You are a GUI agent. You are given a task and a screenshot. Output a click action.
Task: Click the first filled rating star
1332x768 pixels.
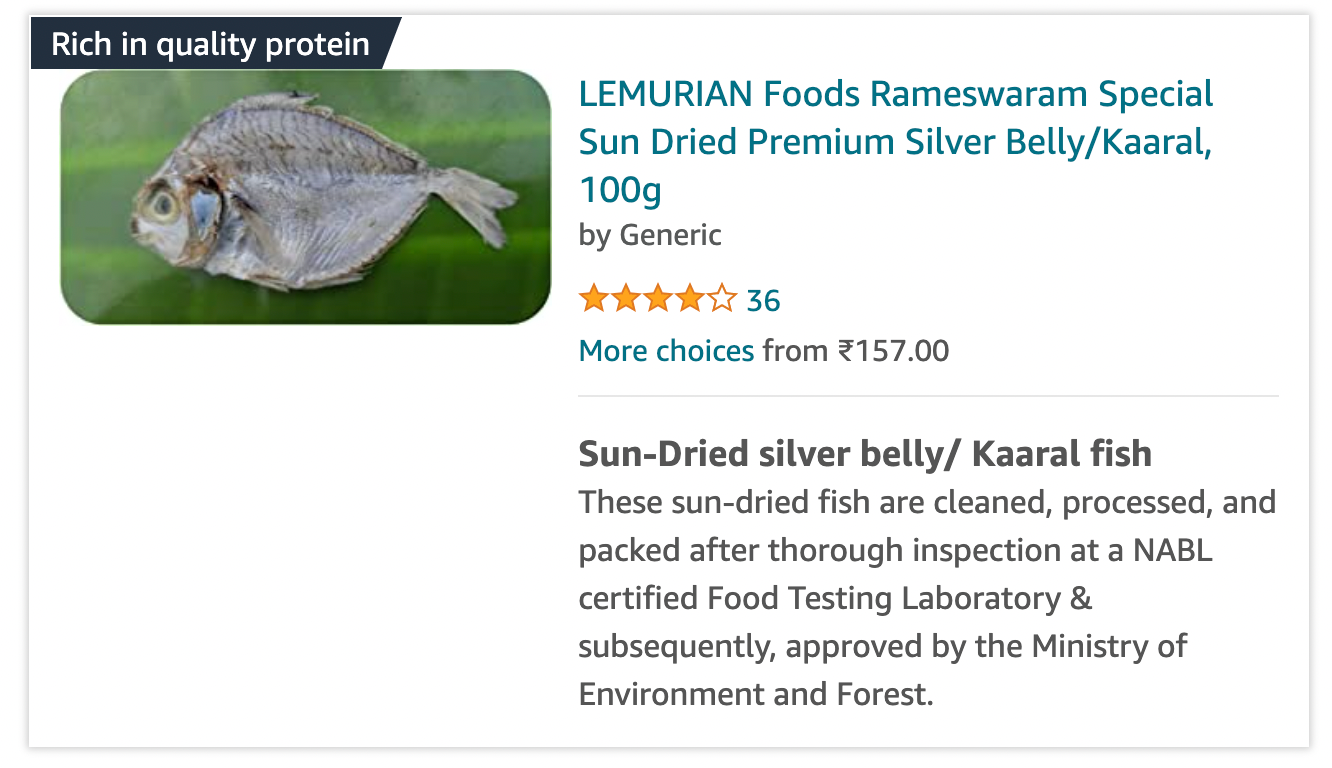(x=593, y=299)
